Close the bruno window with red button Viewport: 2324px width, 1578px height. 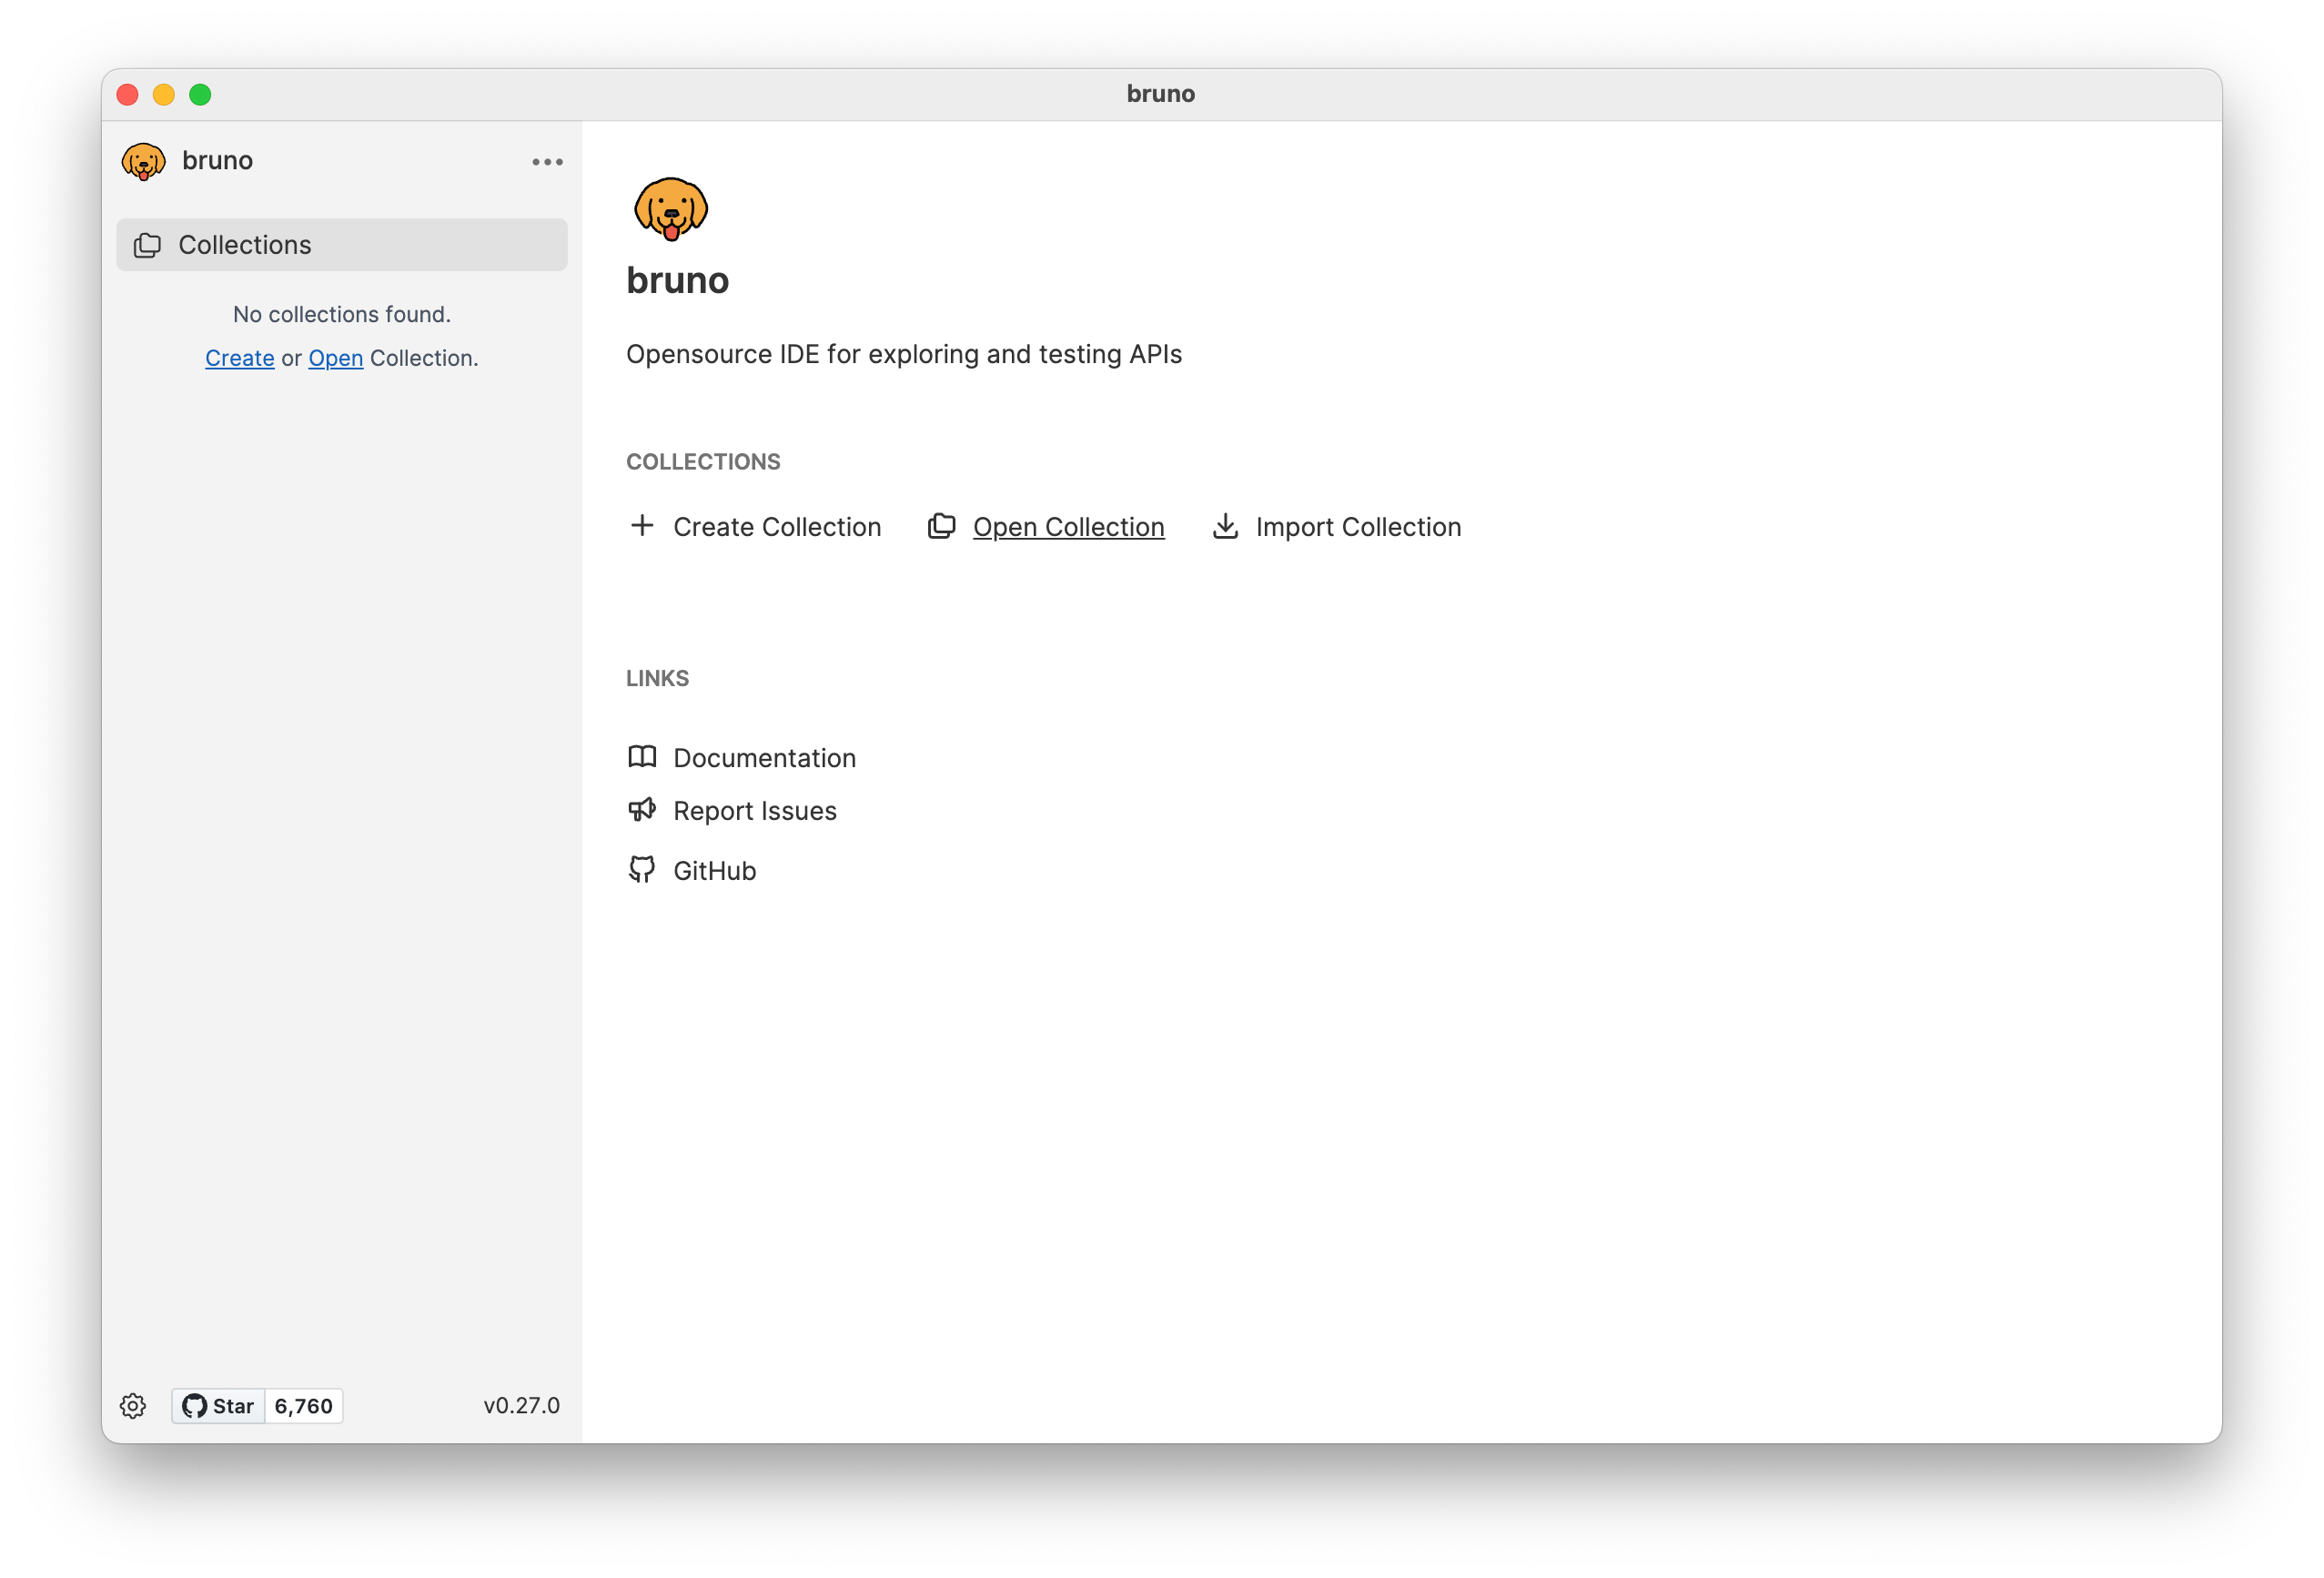click(x=128, y=95)
